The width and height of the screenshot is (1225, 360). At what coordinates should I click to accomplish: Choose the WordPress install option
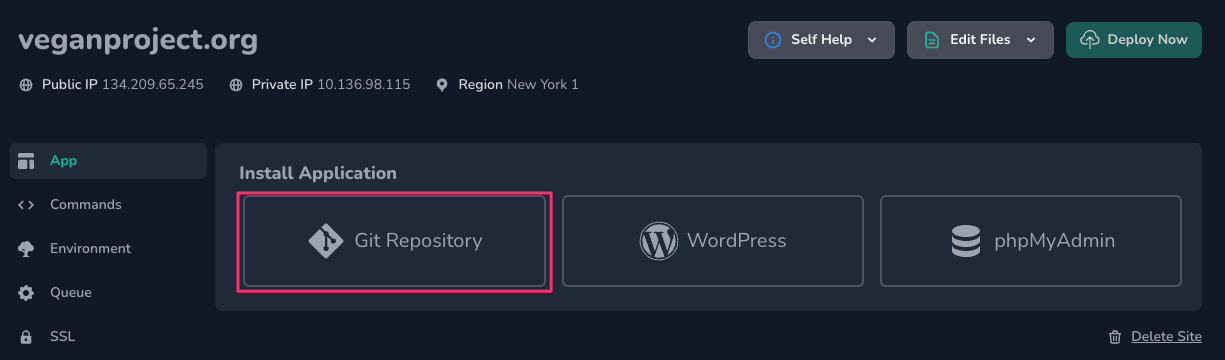(x=713, y=241)
